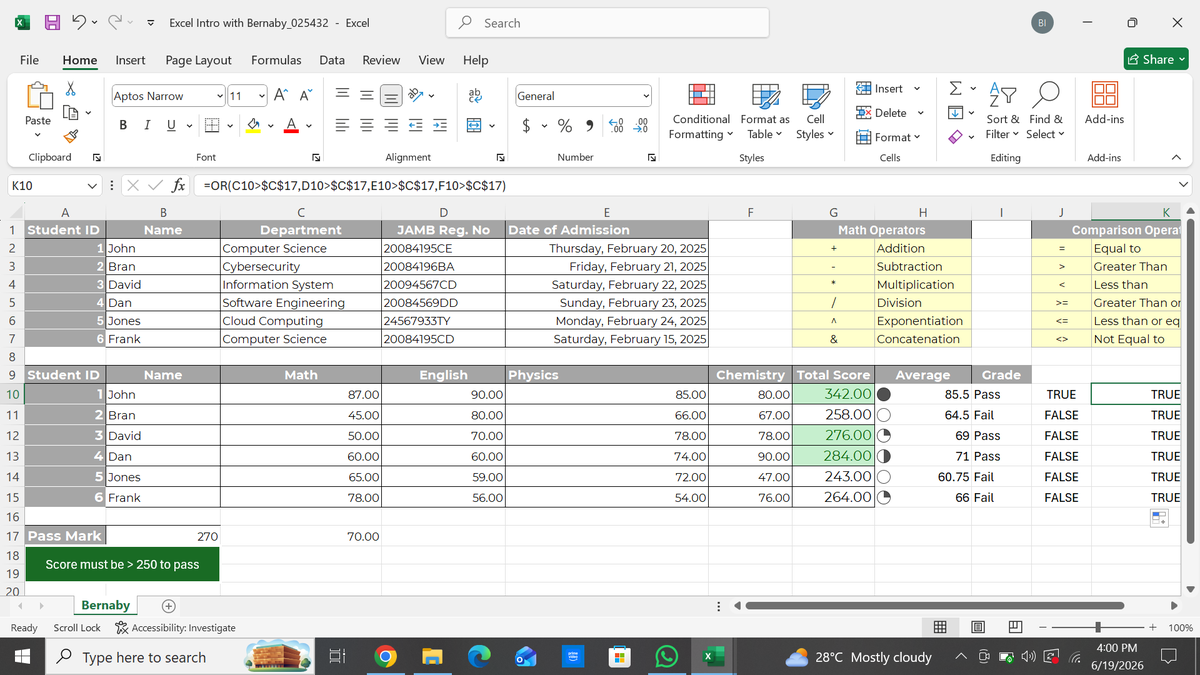Cancel the formula entry with X icon
This screenshot has width=1200, height=675.
point(134,185)
